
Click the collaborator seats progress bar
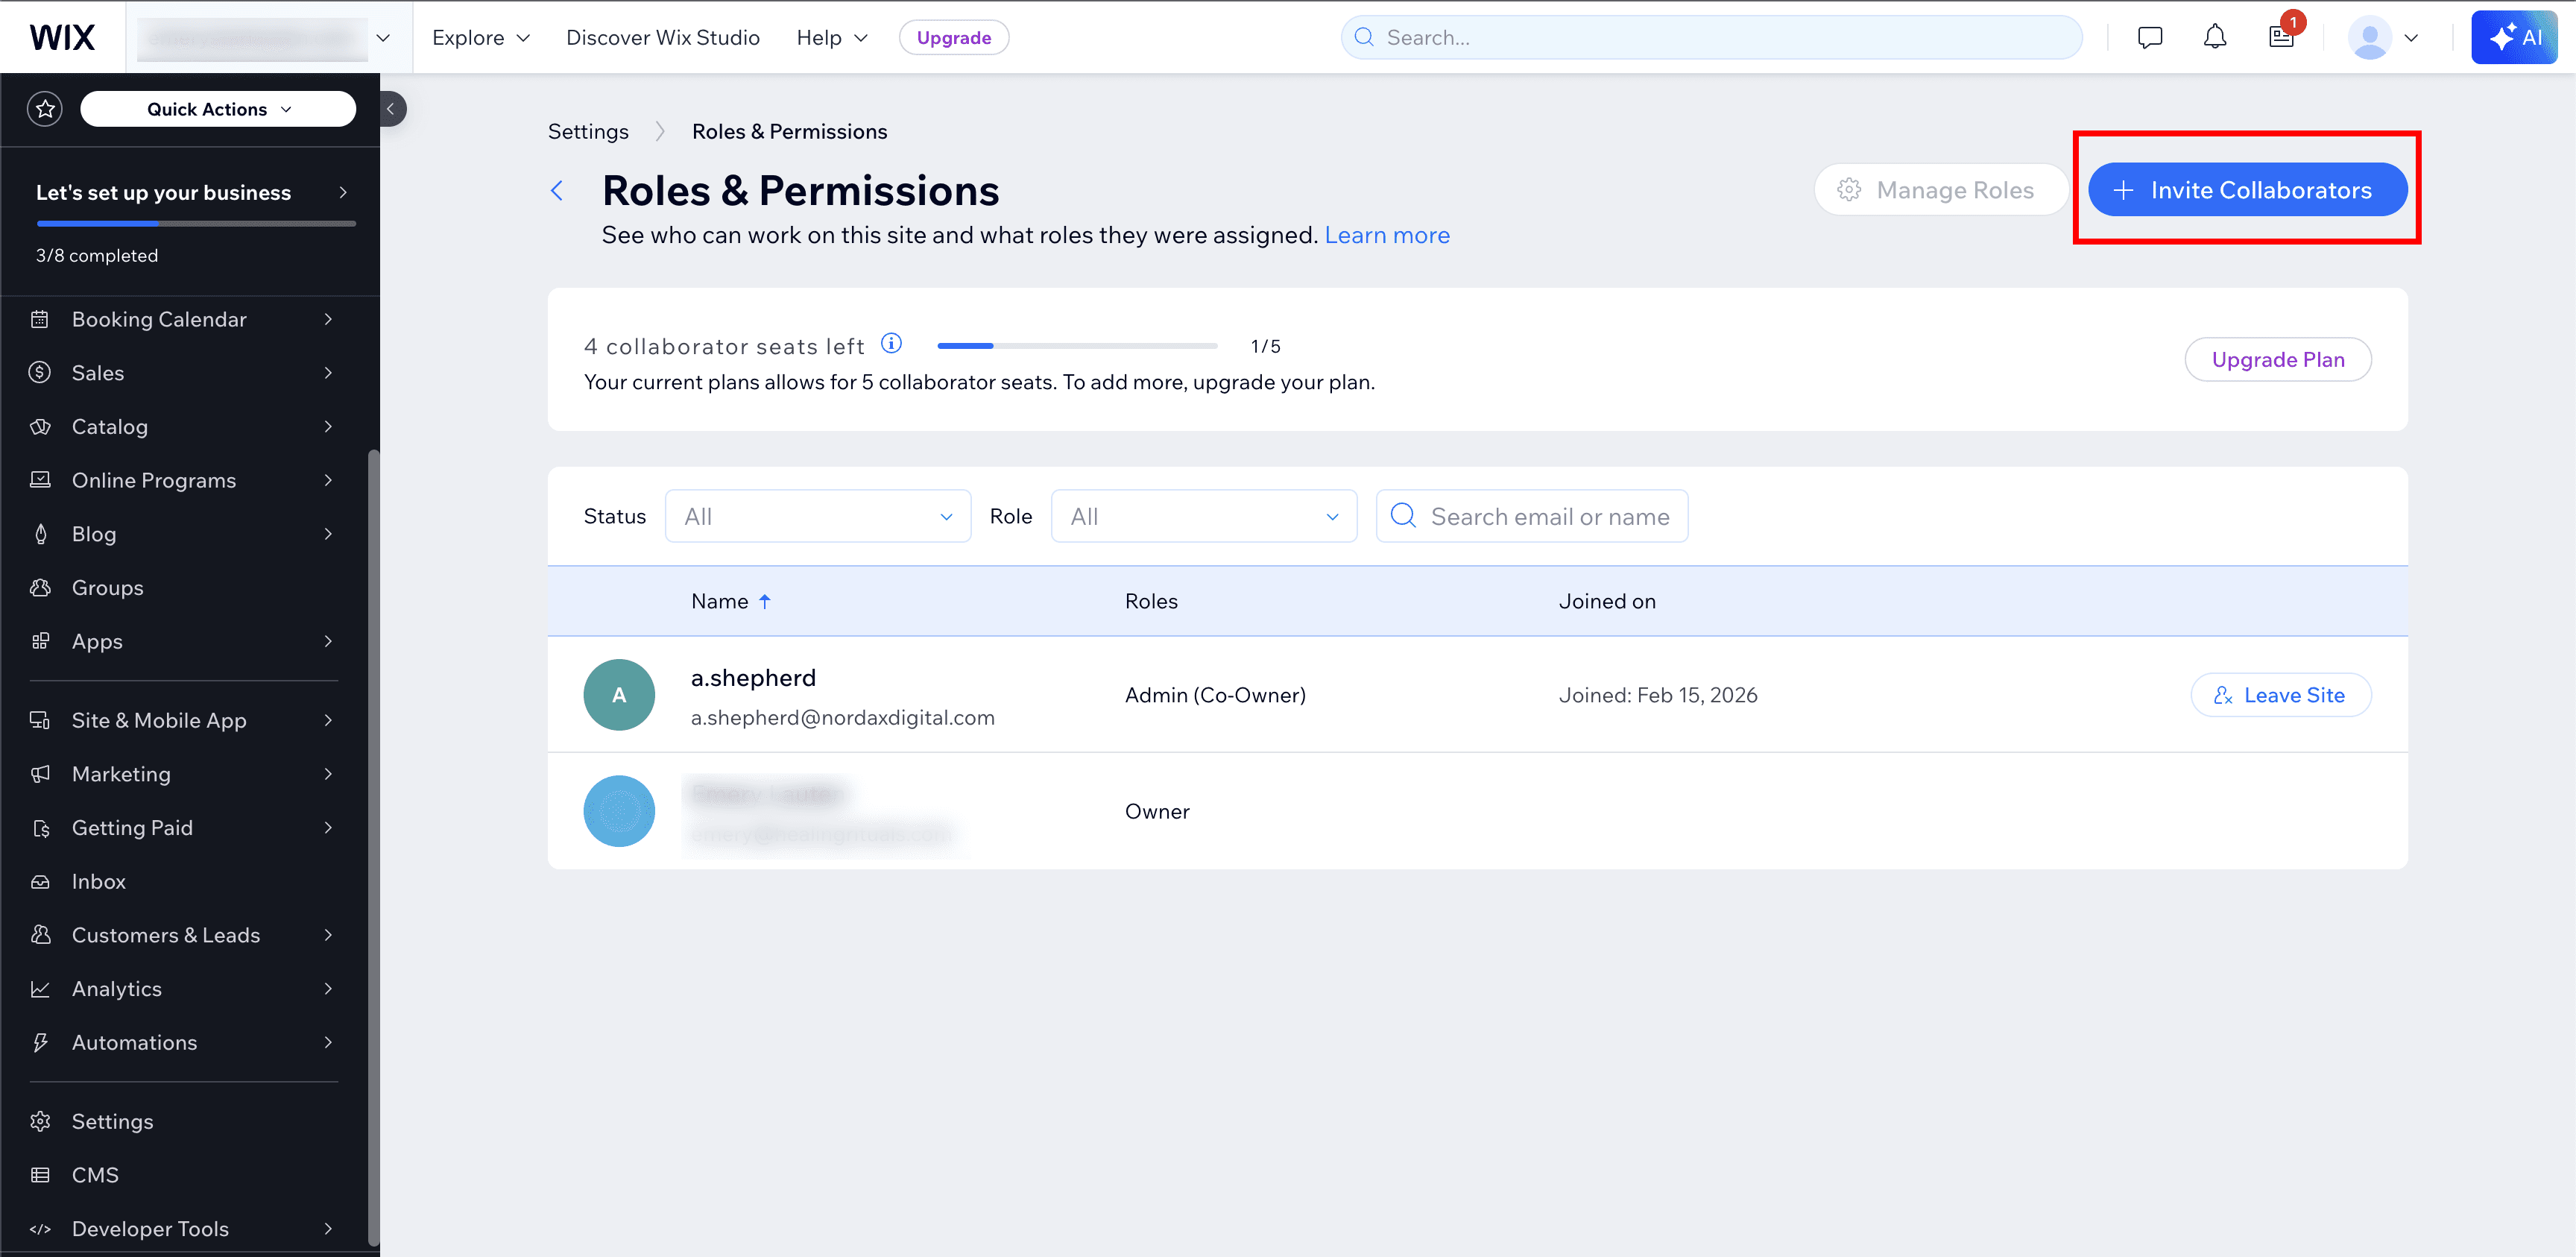1077,345
